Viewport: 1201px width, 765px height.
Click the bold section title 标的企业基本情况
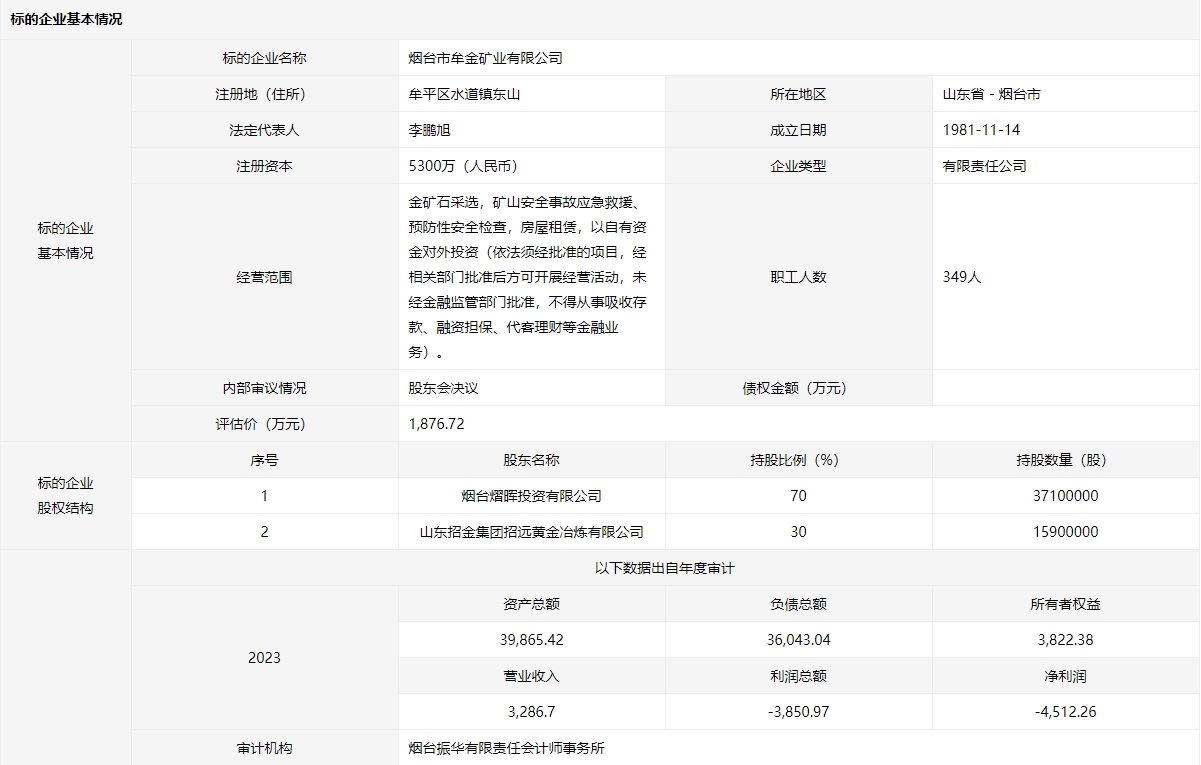pos(67,19)
